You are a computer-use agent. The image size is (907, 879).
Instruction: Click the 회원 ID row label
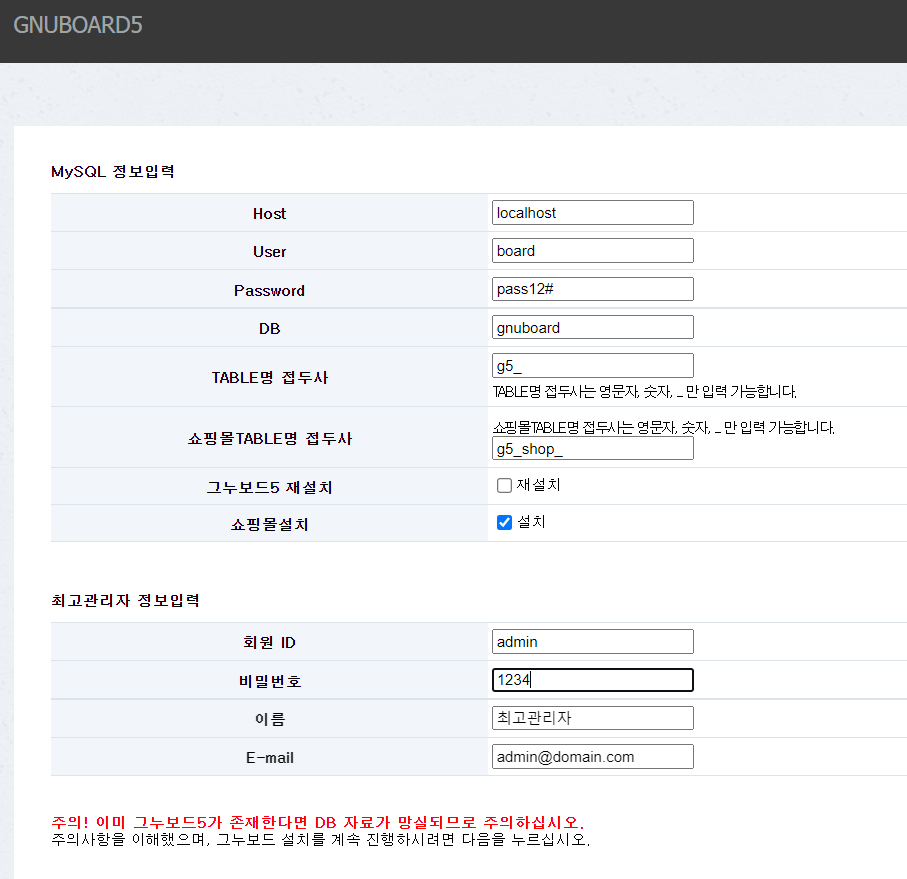[x=270, y=642]
